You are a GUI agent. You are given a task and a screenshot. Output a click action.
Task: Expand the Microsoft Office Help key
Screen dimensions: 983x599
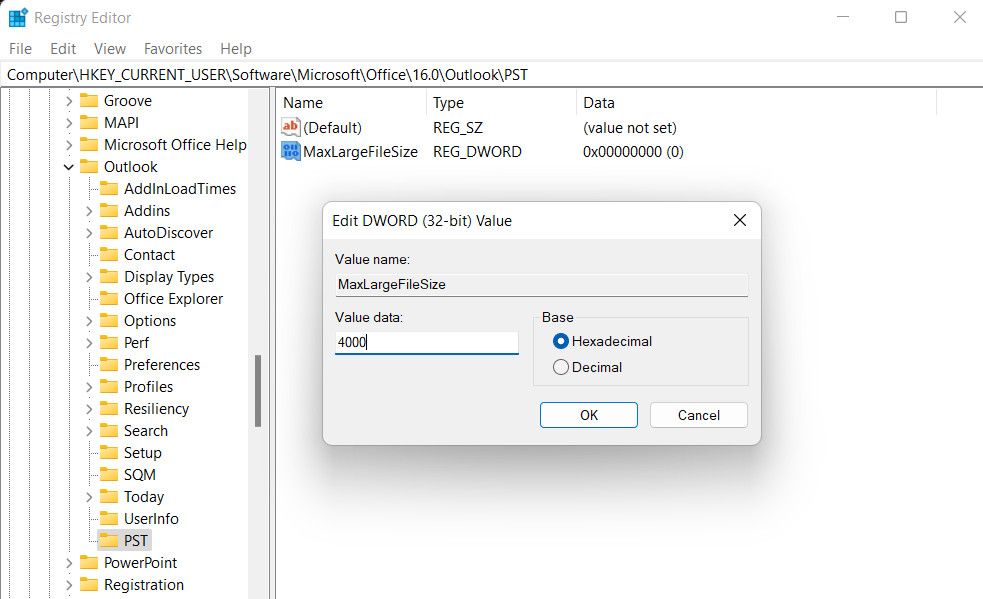click(69, 145)
